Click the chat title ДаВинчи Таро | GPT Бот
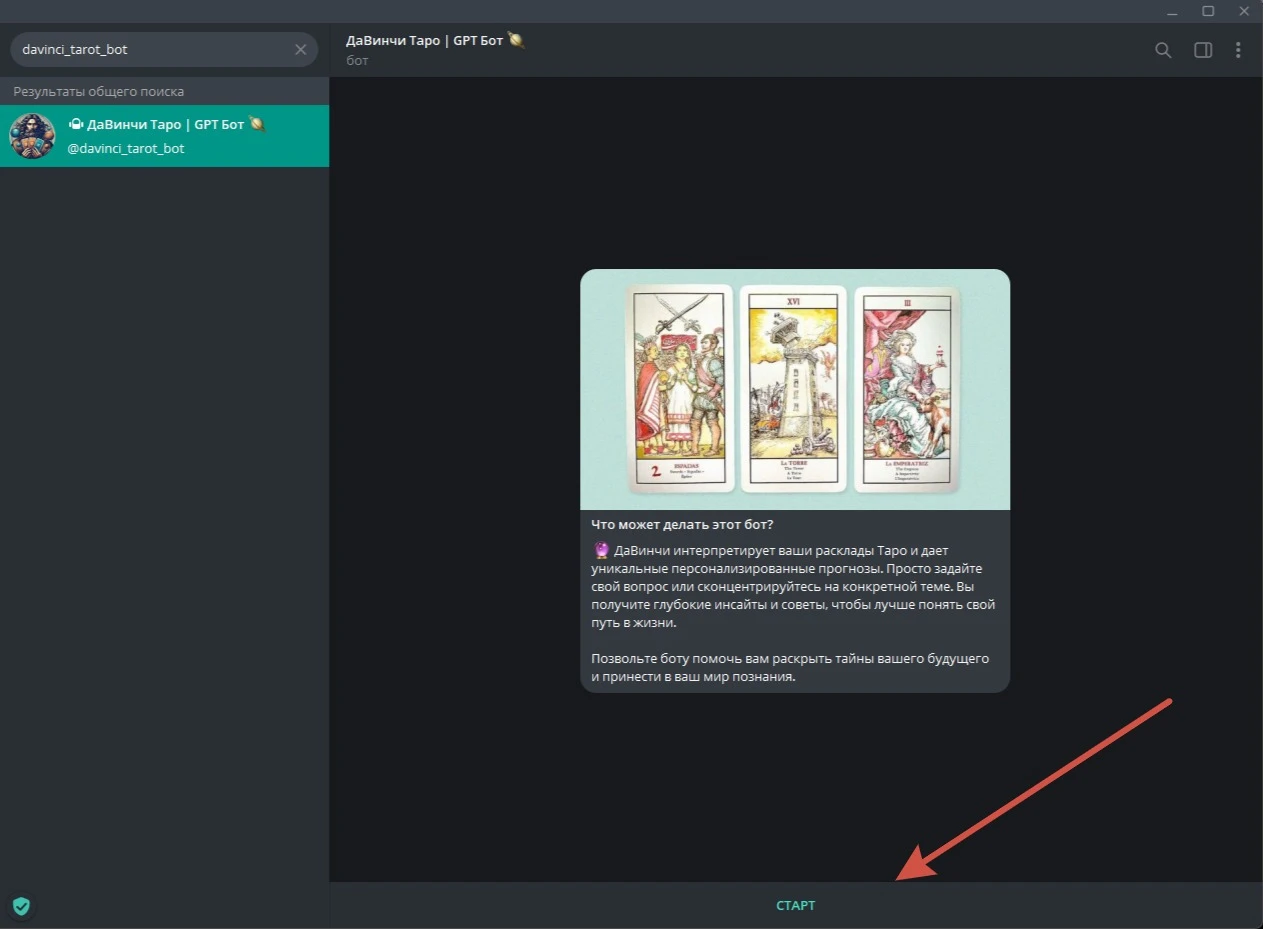Viewport: 1263px width, 929px height. (x=435, y=41)
